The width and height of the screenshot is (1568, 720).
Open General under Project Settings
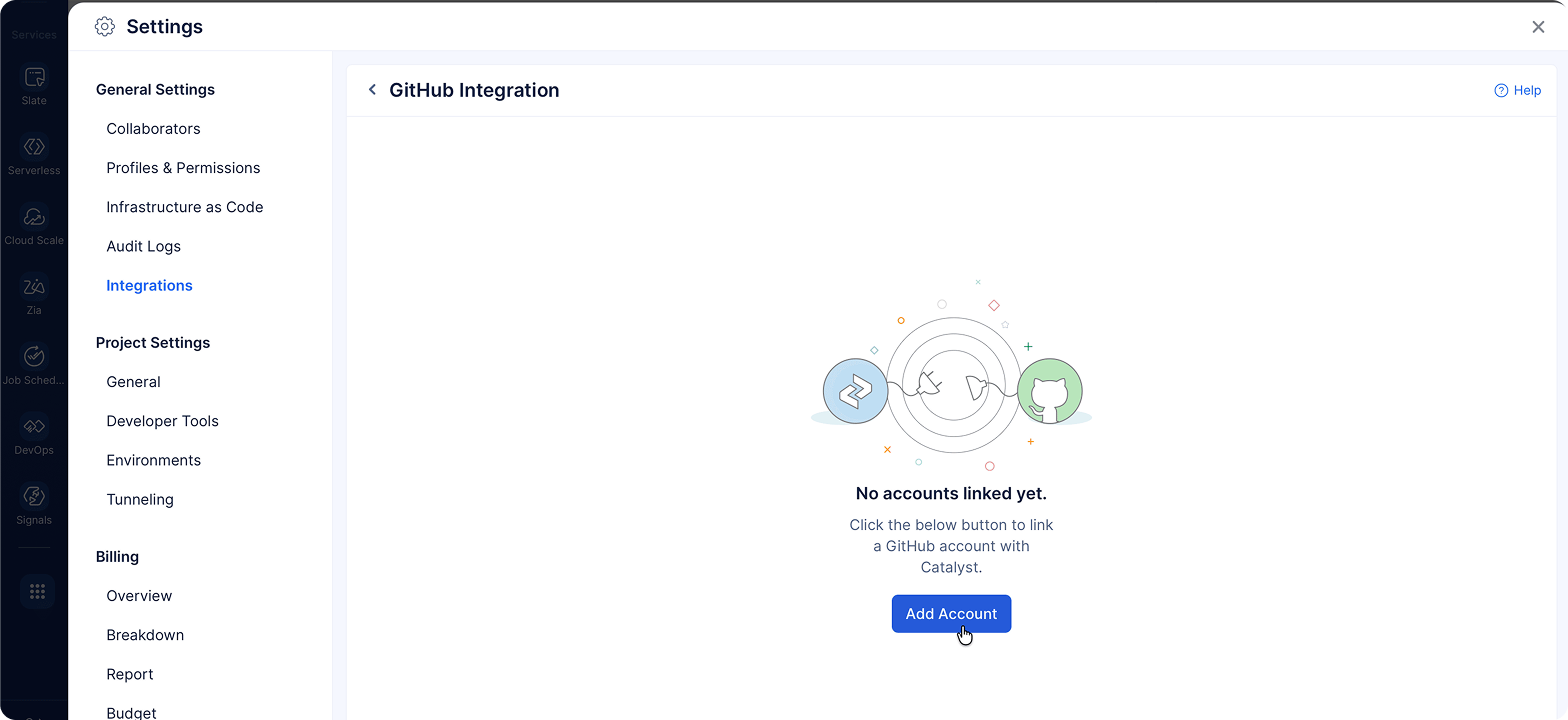tap(133, 382)
